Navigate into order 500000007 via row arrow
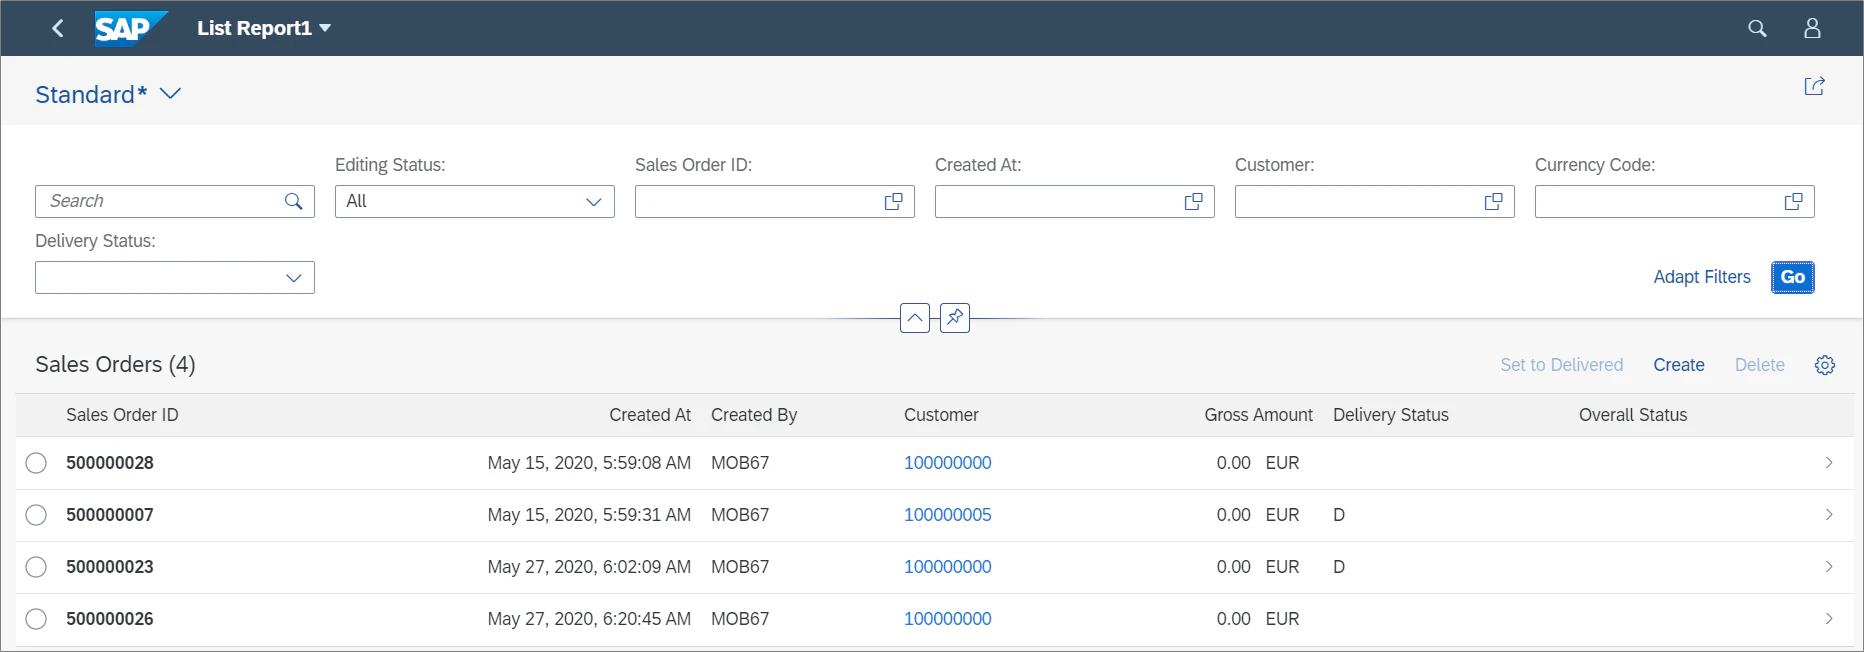 pos(1829,515)
